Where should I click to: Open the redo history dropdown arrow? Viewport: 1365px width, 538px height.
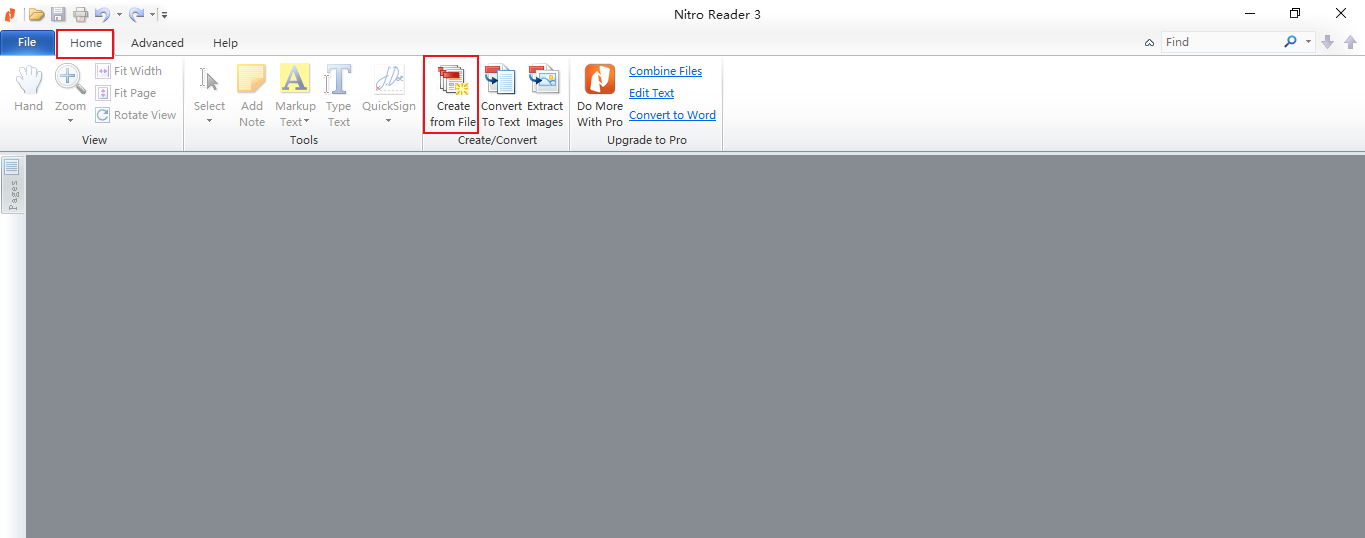[153, 15]
